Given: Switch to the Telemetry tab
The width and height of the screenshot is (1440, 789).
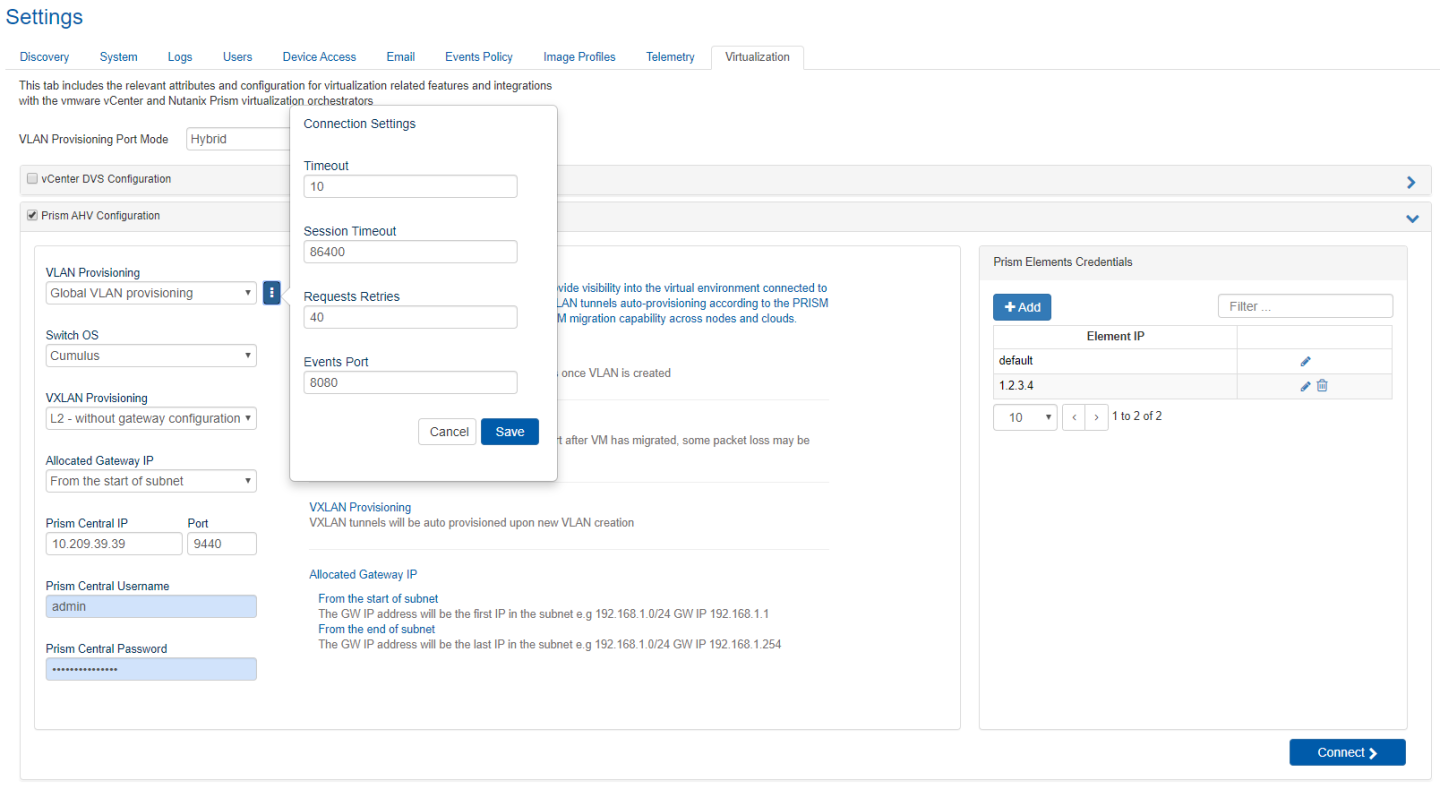Looking at the screenshot, I should tap(670, 57).
